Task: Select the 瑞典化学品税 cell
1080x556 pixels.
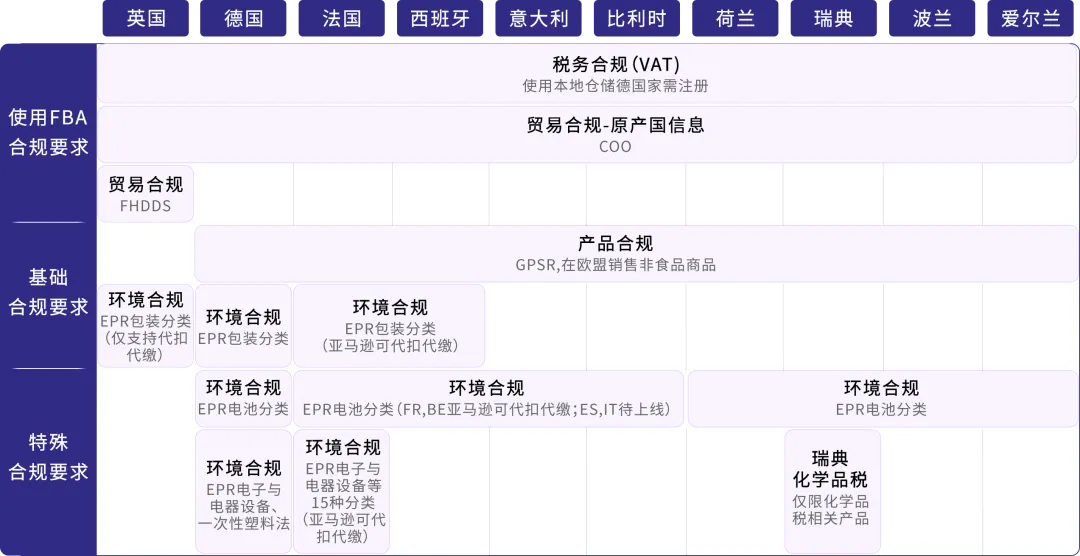Action: (833, 492)
